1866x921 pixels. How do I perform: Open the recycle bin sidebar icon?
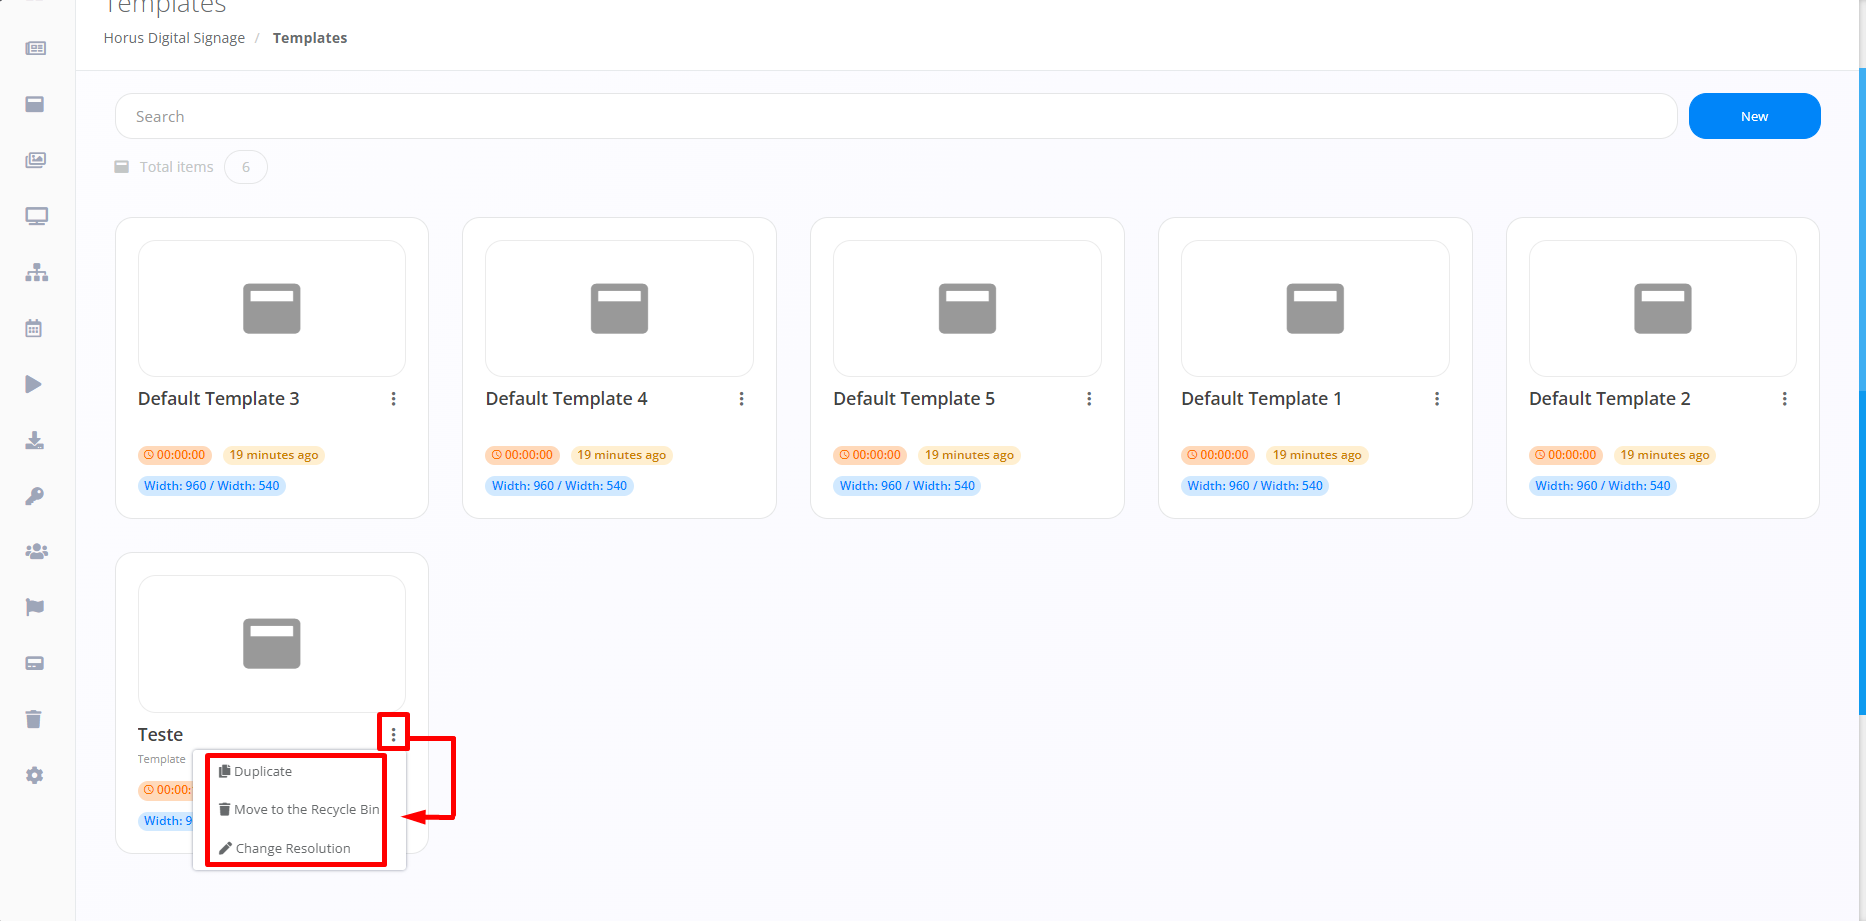tap(34, 719)
